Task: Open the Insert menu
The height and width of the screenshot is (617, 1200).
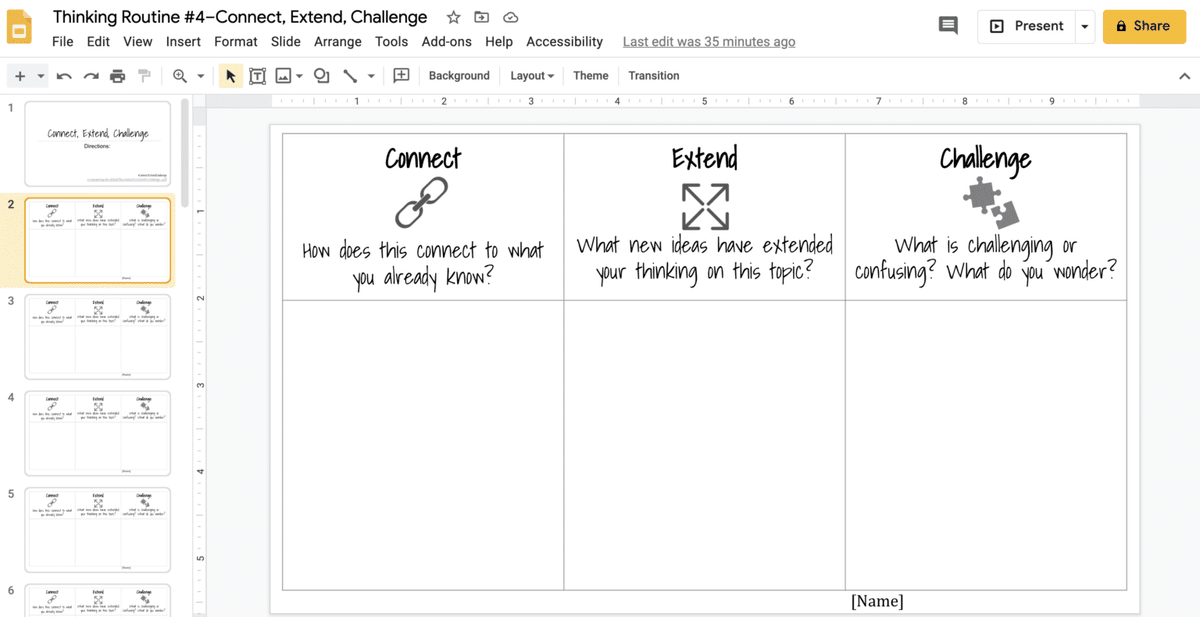Action: click(183, 42)
